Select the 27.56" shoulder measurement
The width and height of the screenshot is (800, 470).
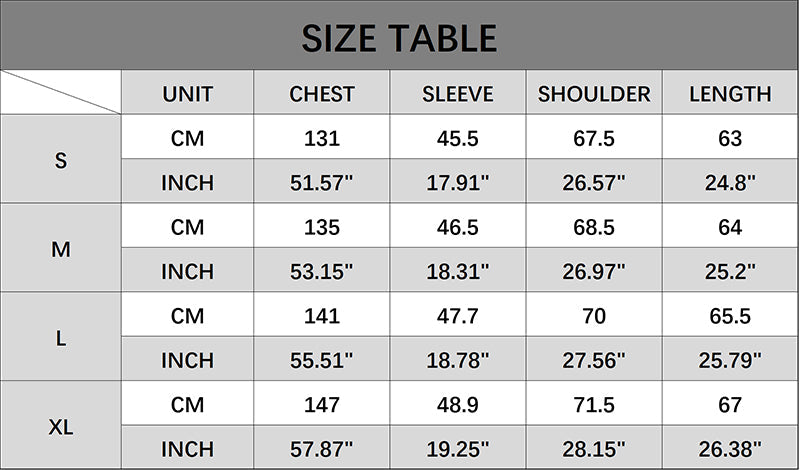tap(594, 360)
